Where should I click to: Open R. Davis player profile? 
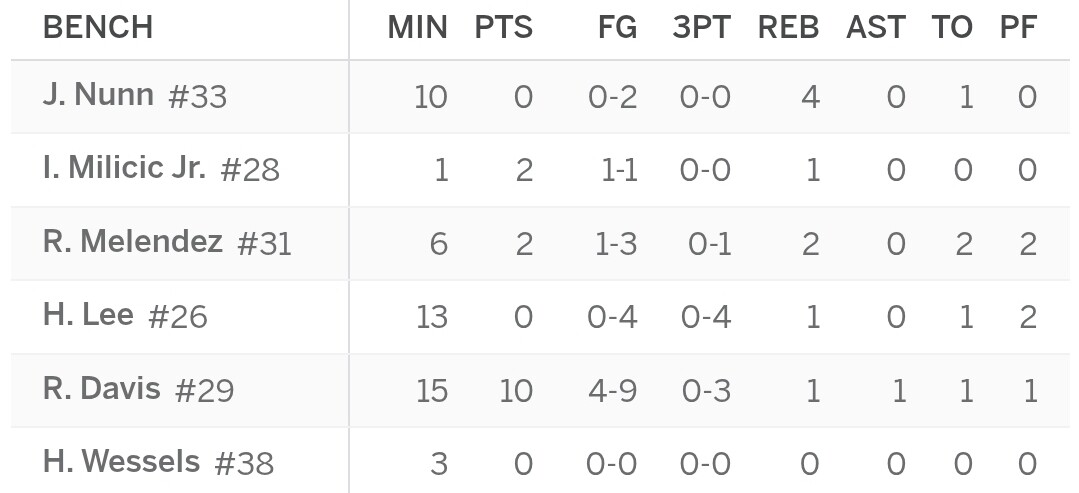coord(102,388)
